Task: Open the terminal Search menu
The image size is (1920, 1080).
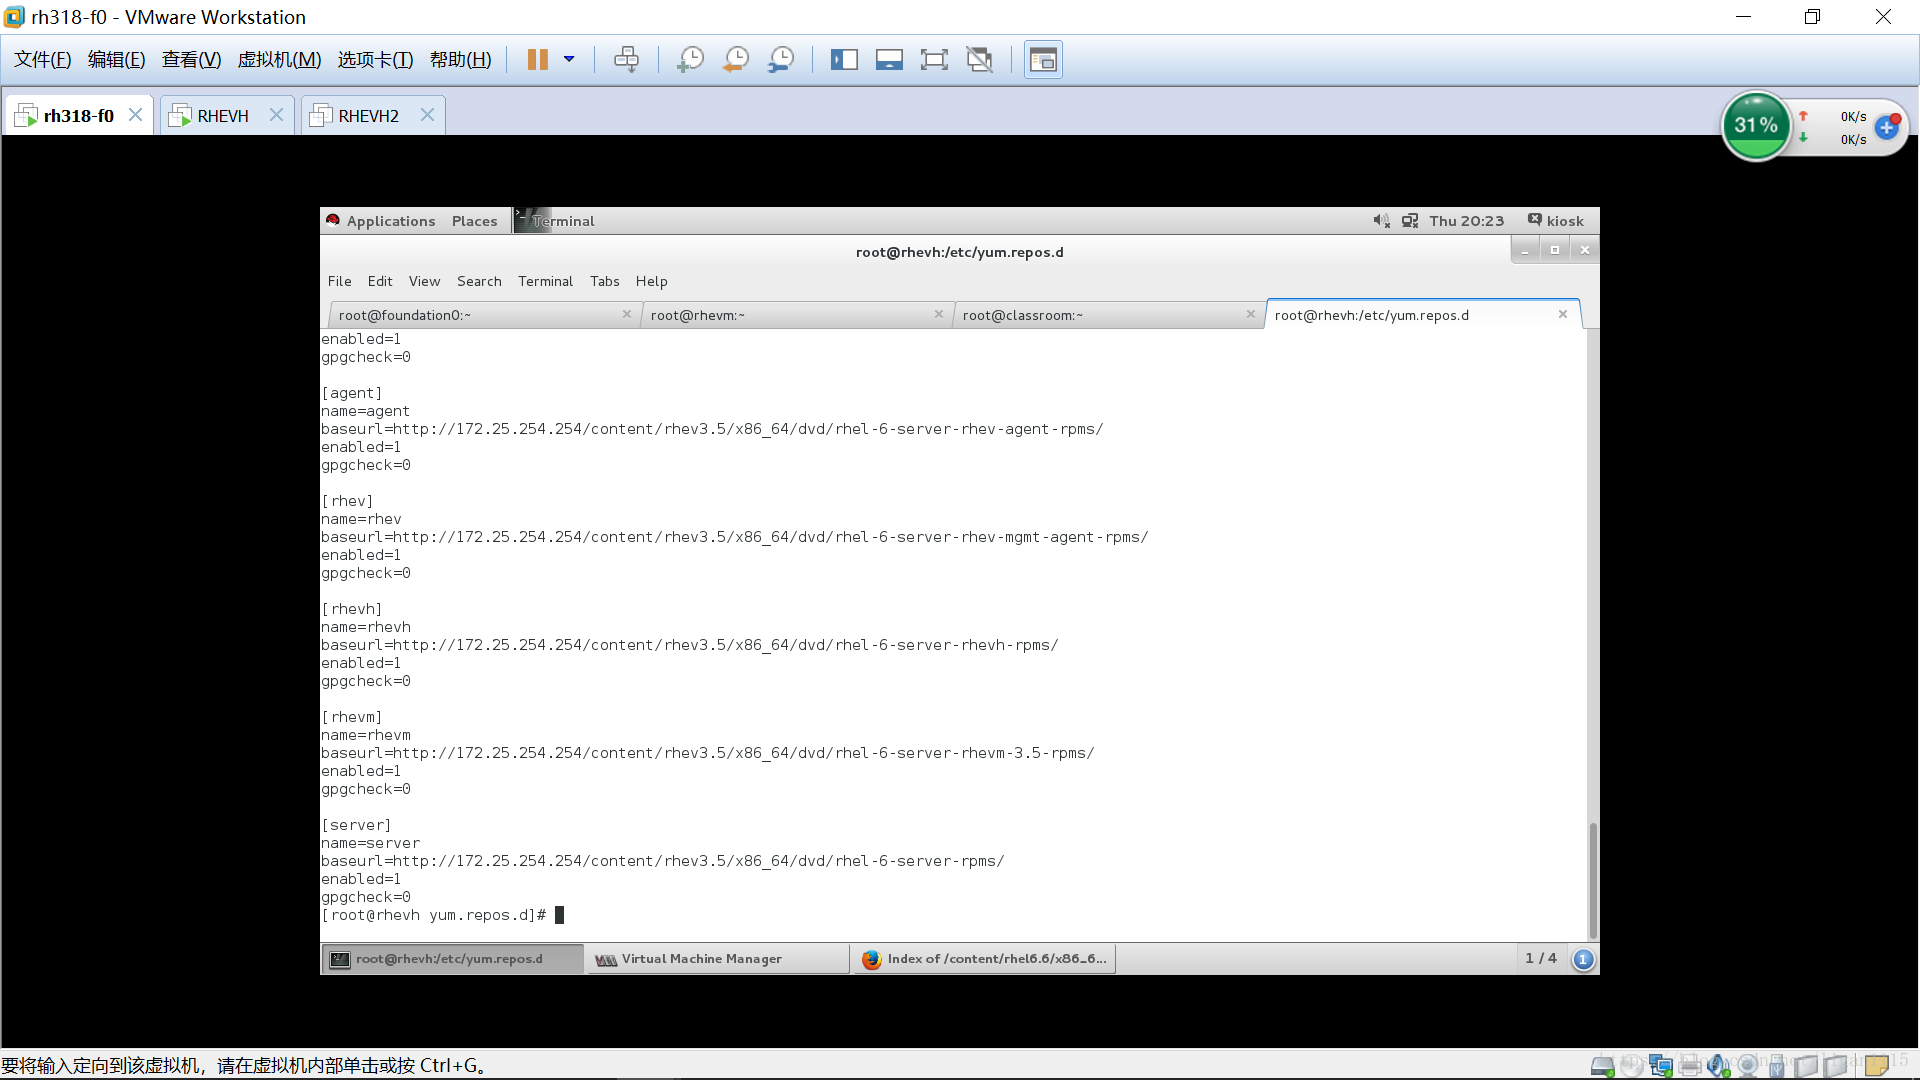Action: coord(479,281)
